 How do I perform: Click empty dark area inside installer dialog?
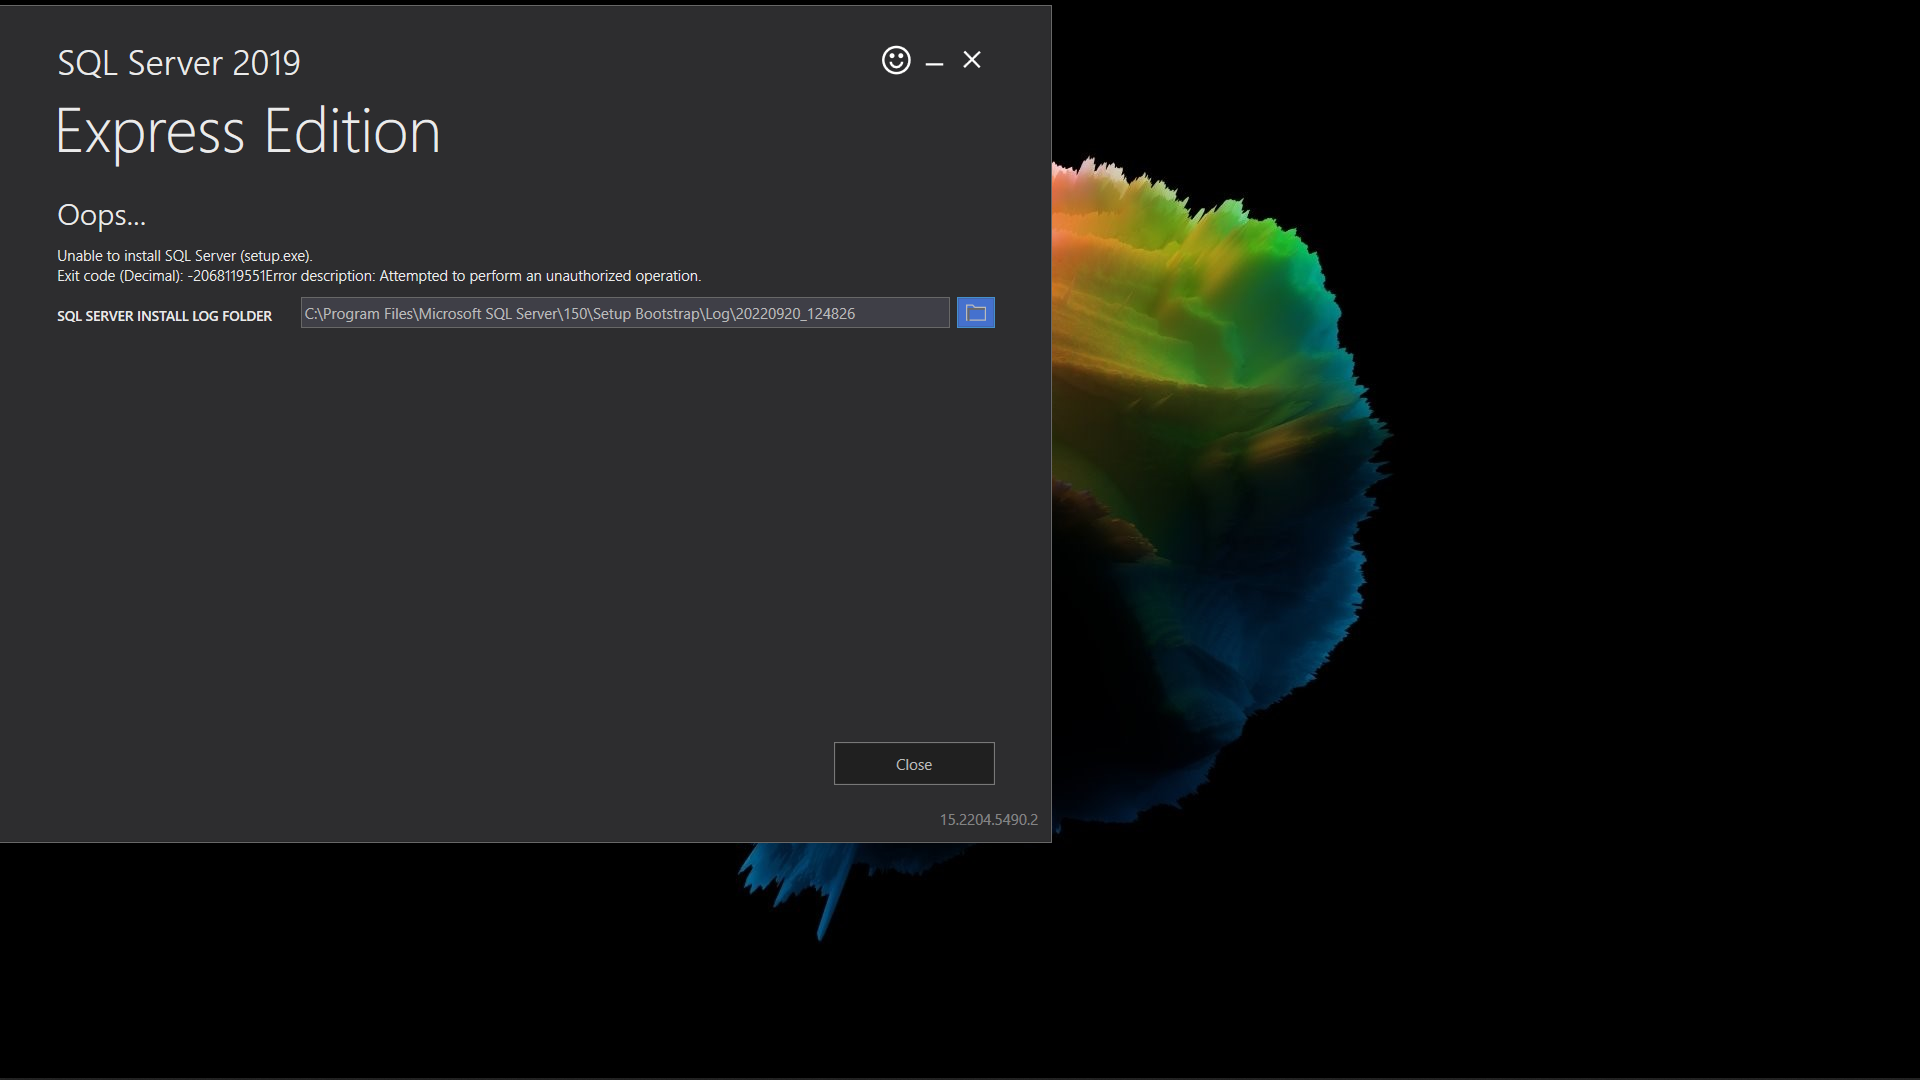click(500, 550)
